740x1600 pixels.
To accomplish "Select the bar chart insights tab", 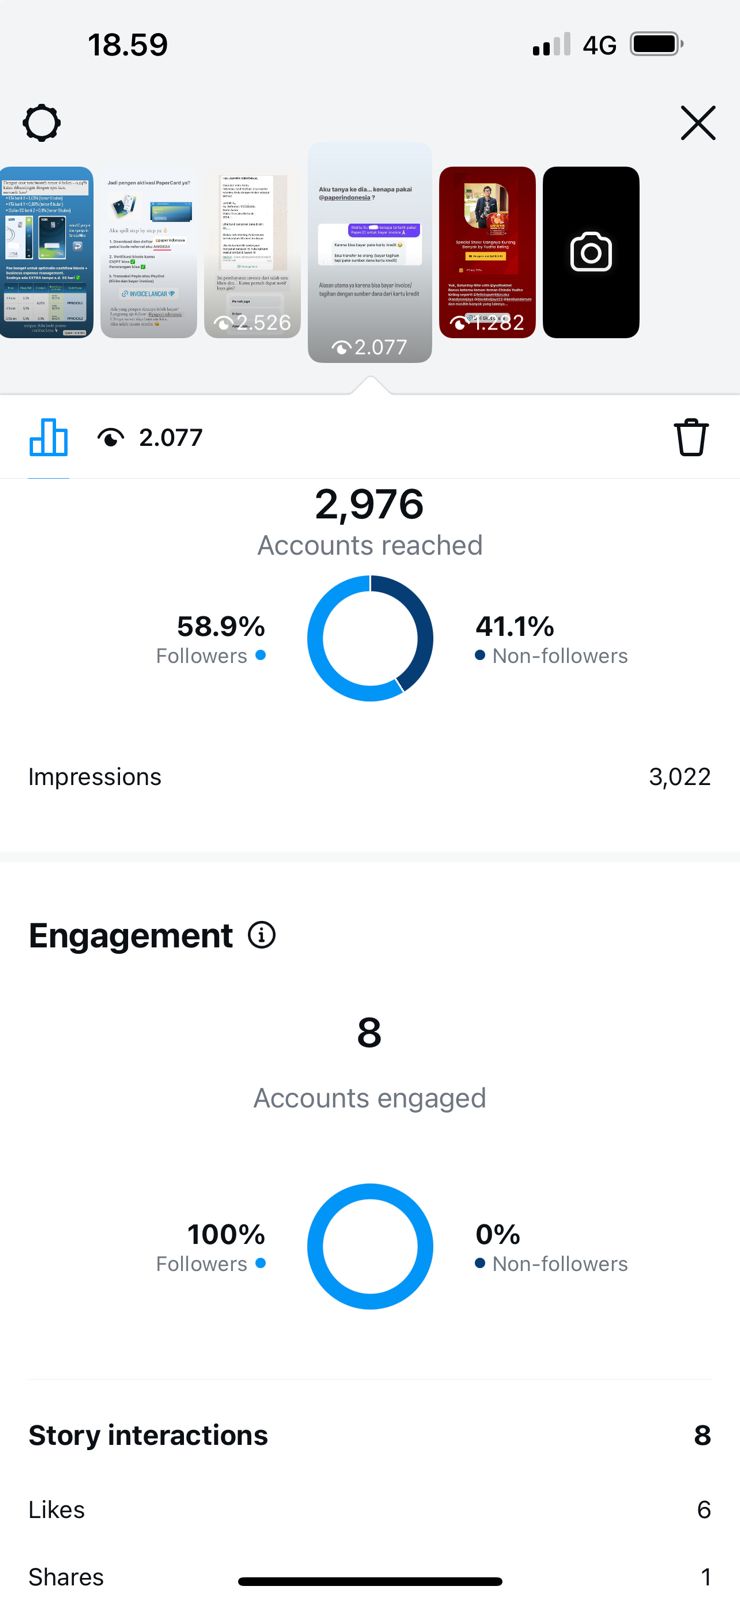I will pos(49,437).
